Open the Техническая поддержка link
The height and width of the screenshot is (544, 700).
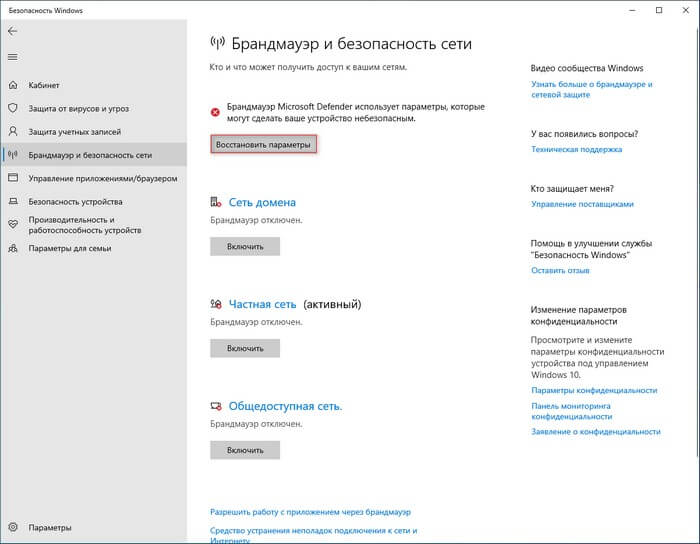576,149
